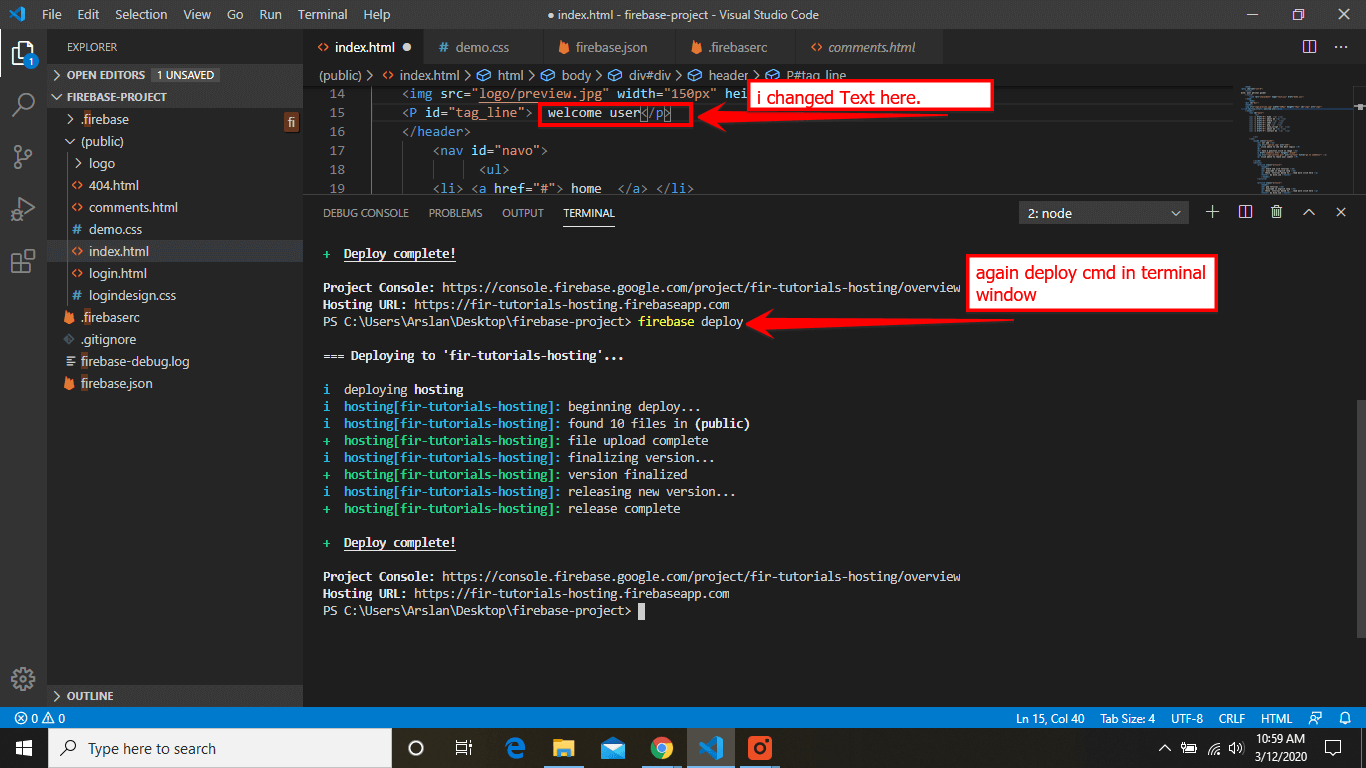Switch to the PROBLEMS panel tab
The width and height of the screenshot is (1366, 768).
455,213
